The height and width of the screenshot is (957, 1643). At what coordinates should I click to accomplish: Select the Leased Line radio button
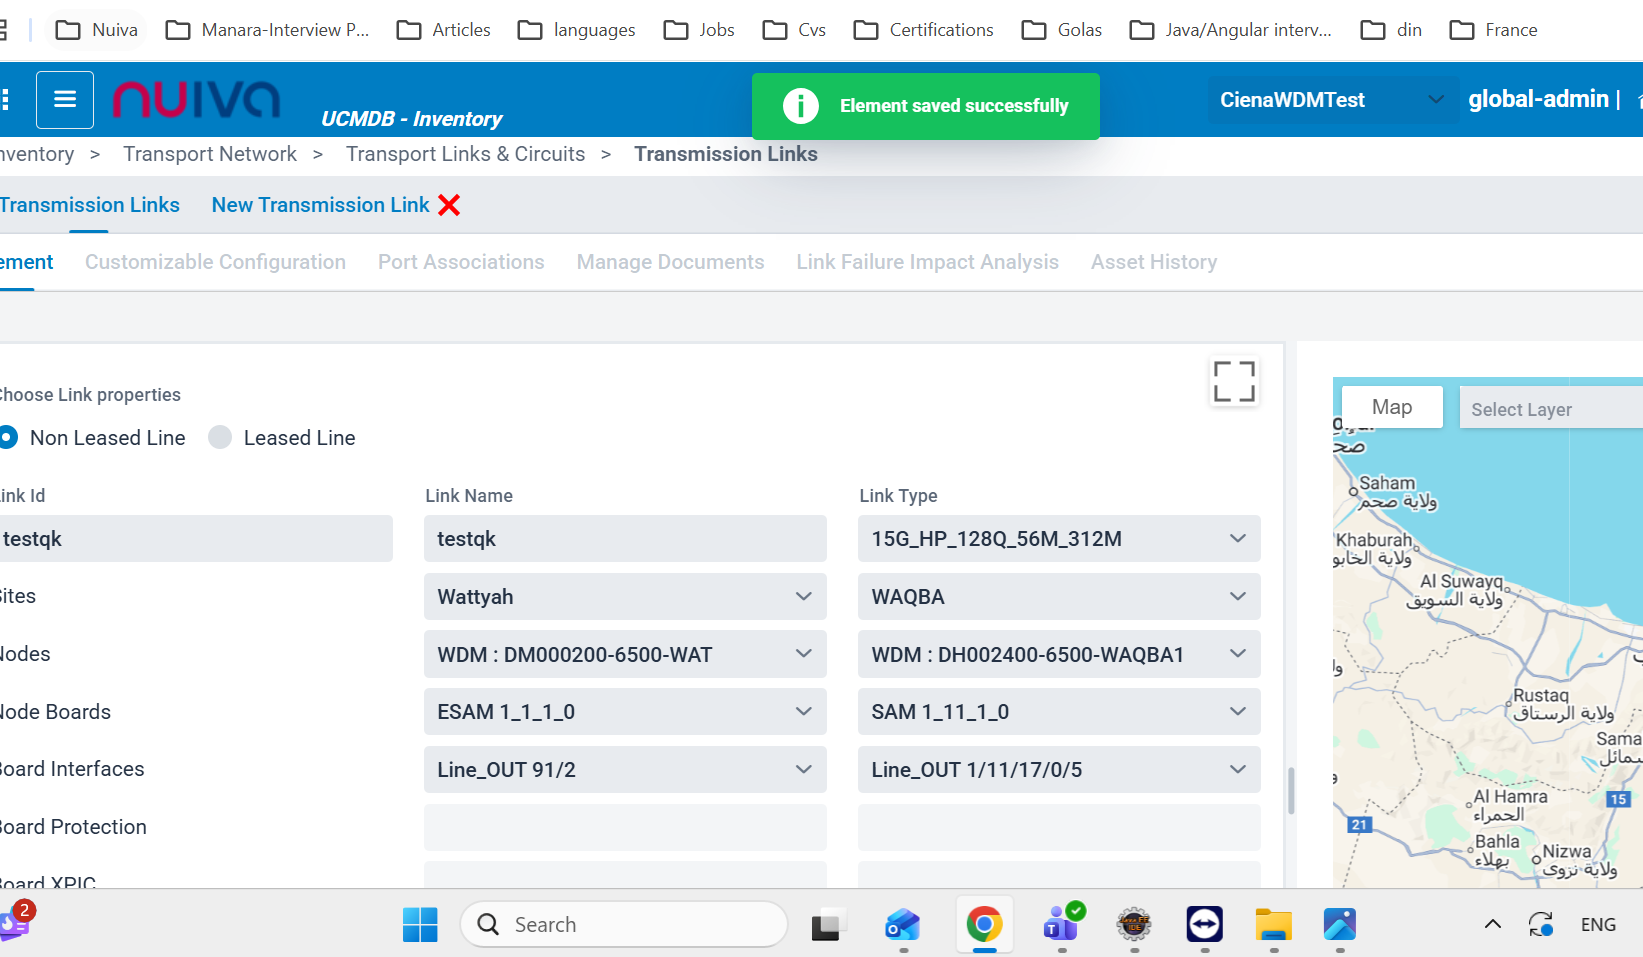(x=220, y=438)
